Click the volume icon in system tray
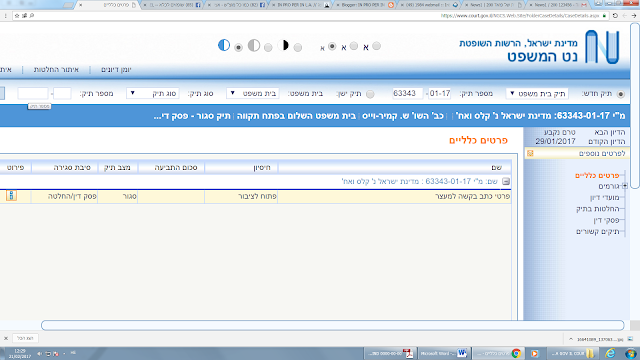This screenshot has height=360, width=640. (x=40, y=353)
